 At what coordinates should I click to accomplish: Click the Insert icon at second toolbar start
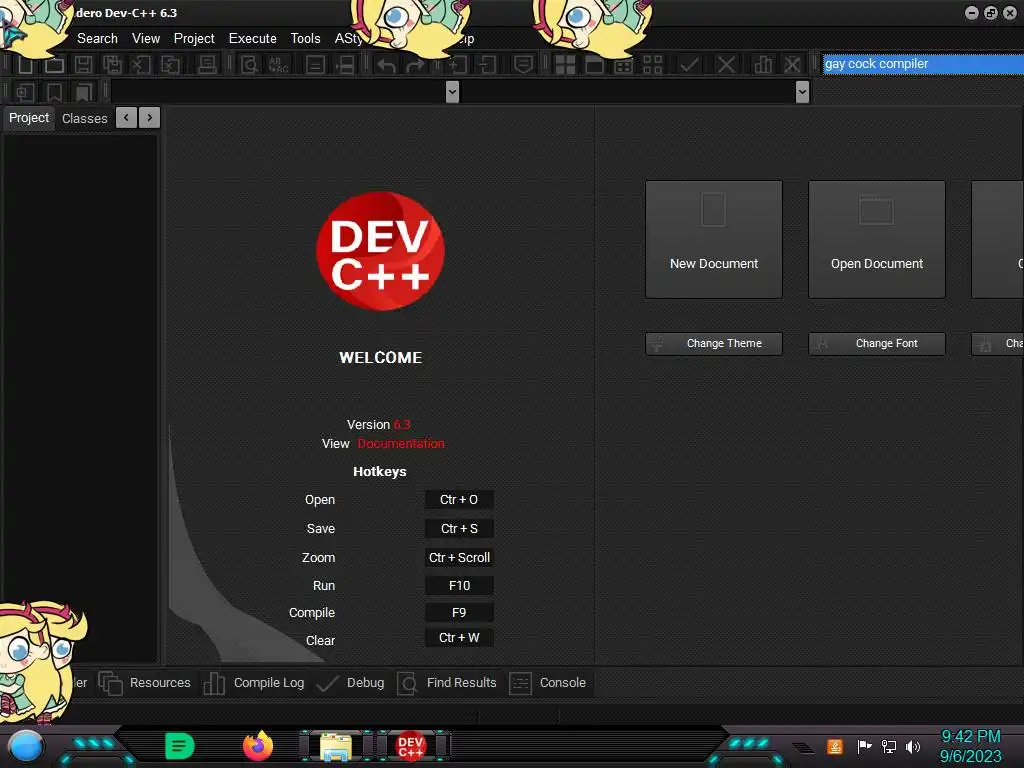tap(25, 92)
